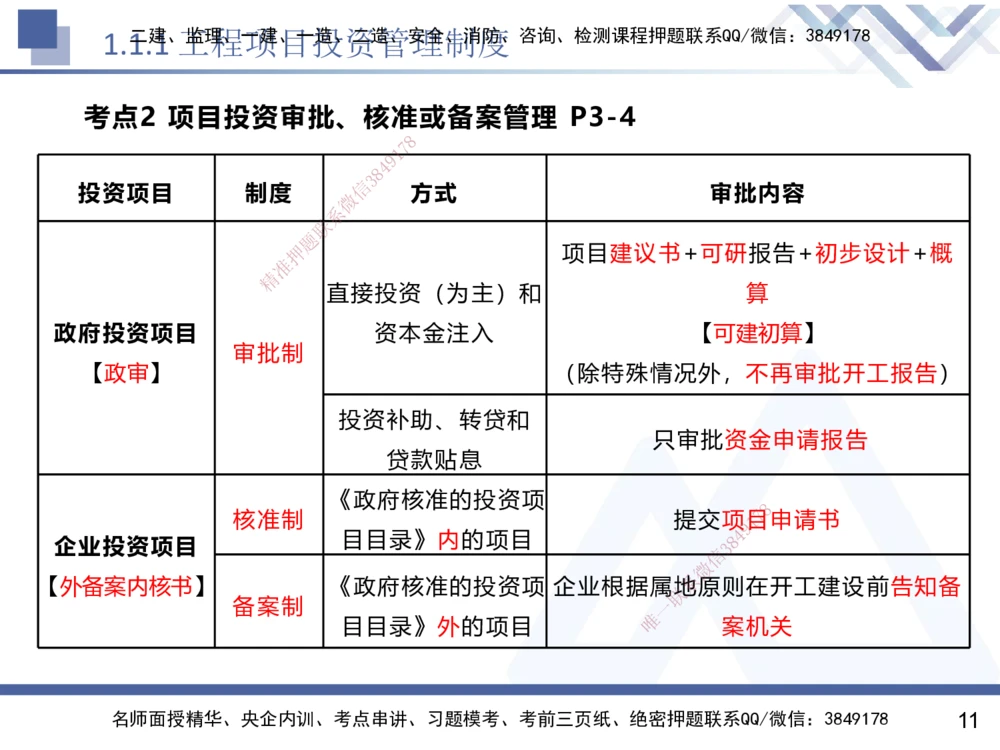Image resolution: width=1000 pixels, height=750 pixels.
Task: Select the slide title 工程项目投资管理制度
Action: click(x=330, y=45)
